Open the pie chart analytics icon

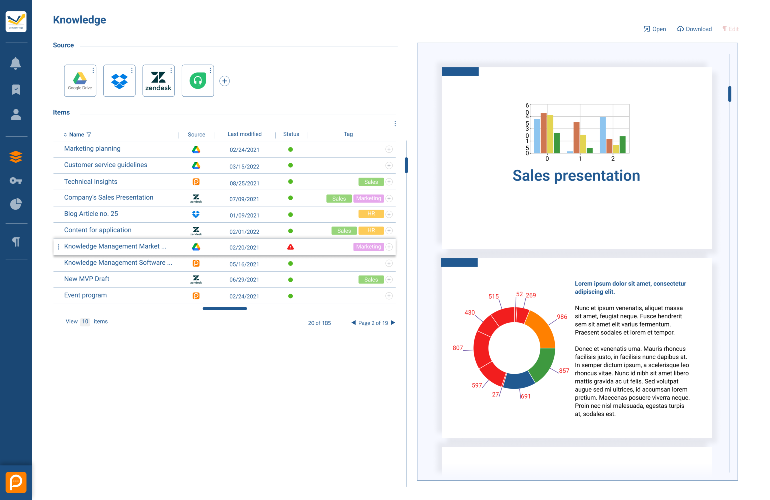pyautogui.click(x=16, y=204)
